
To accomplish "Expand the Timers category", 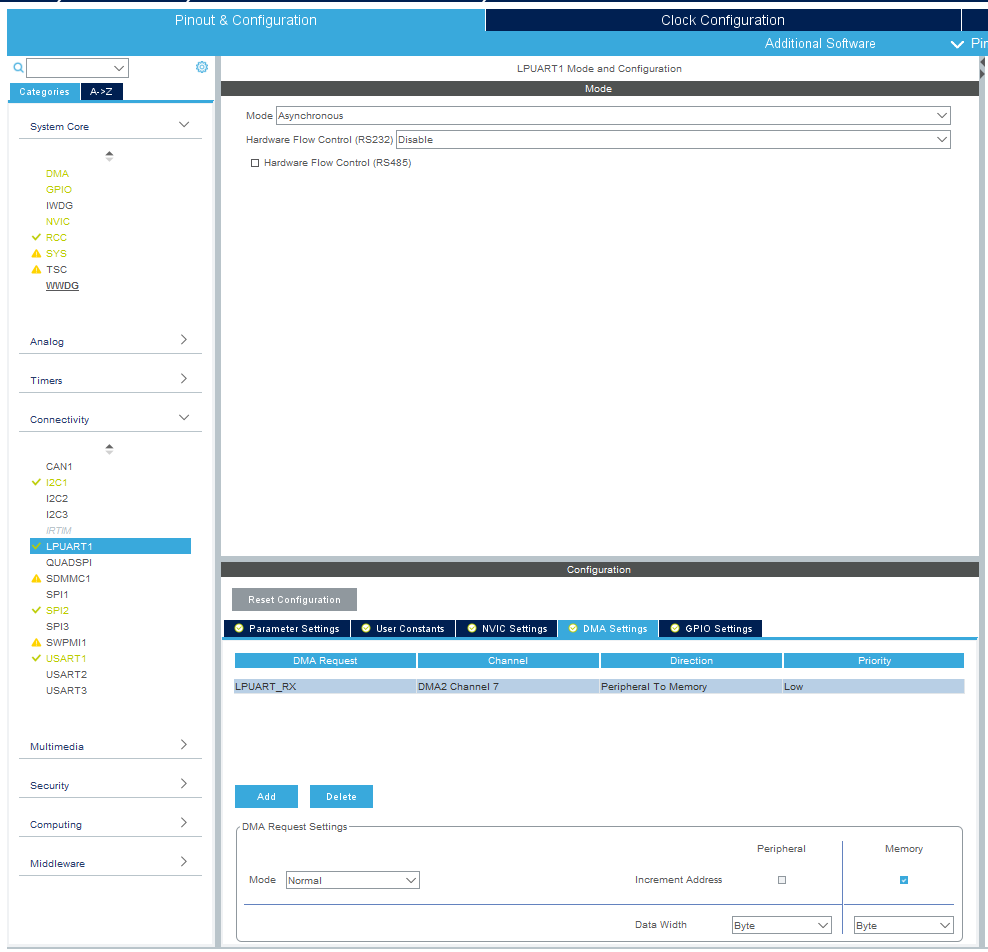I will [184, 379].
